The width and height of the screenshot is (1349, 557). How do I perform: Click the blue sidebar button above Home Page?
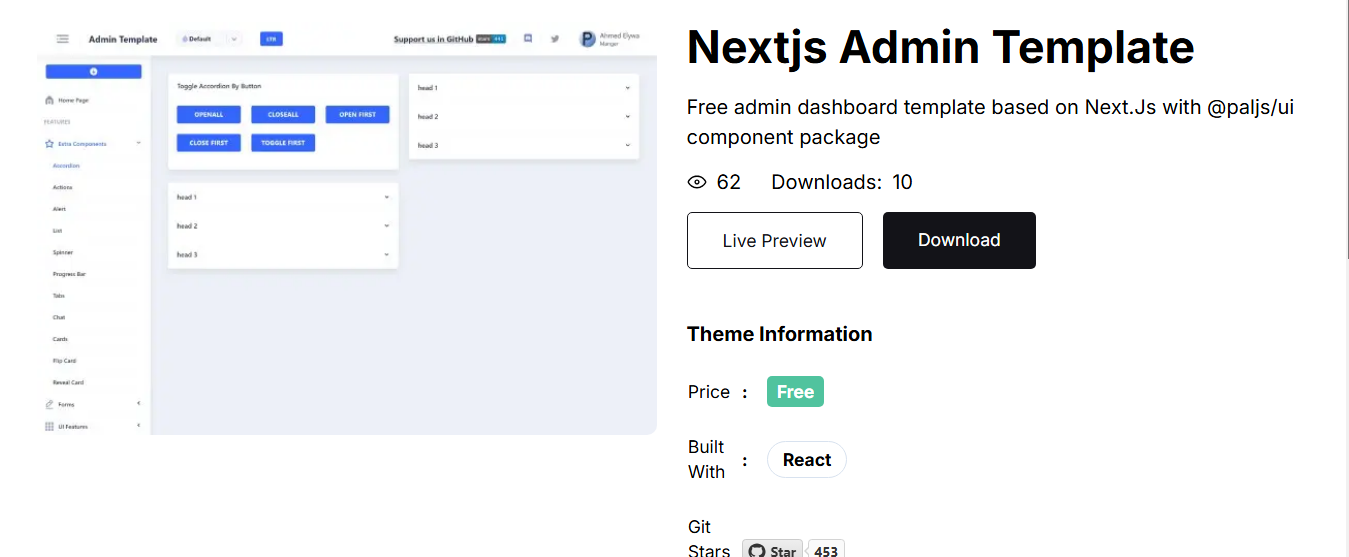[x=93, y=71]
